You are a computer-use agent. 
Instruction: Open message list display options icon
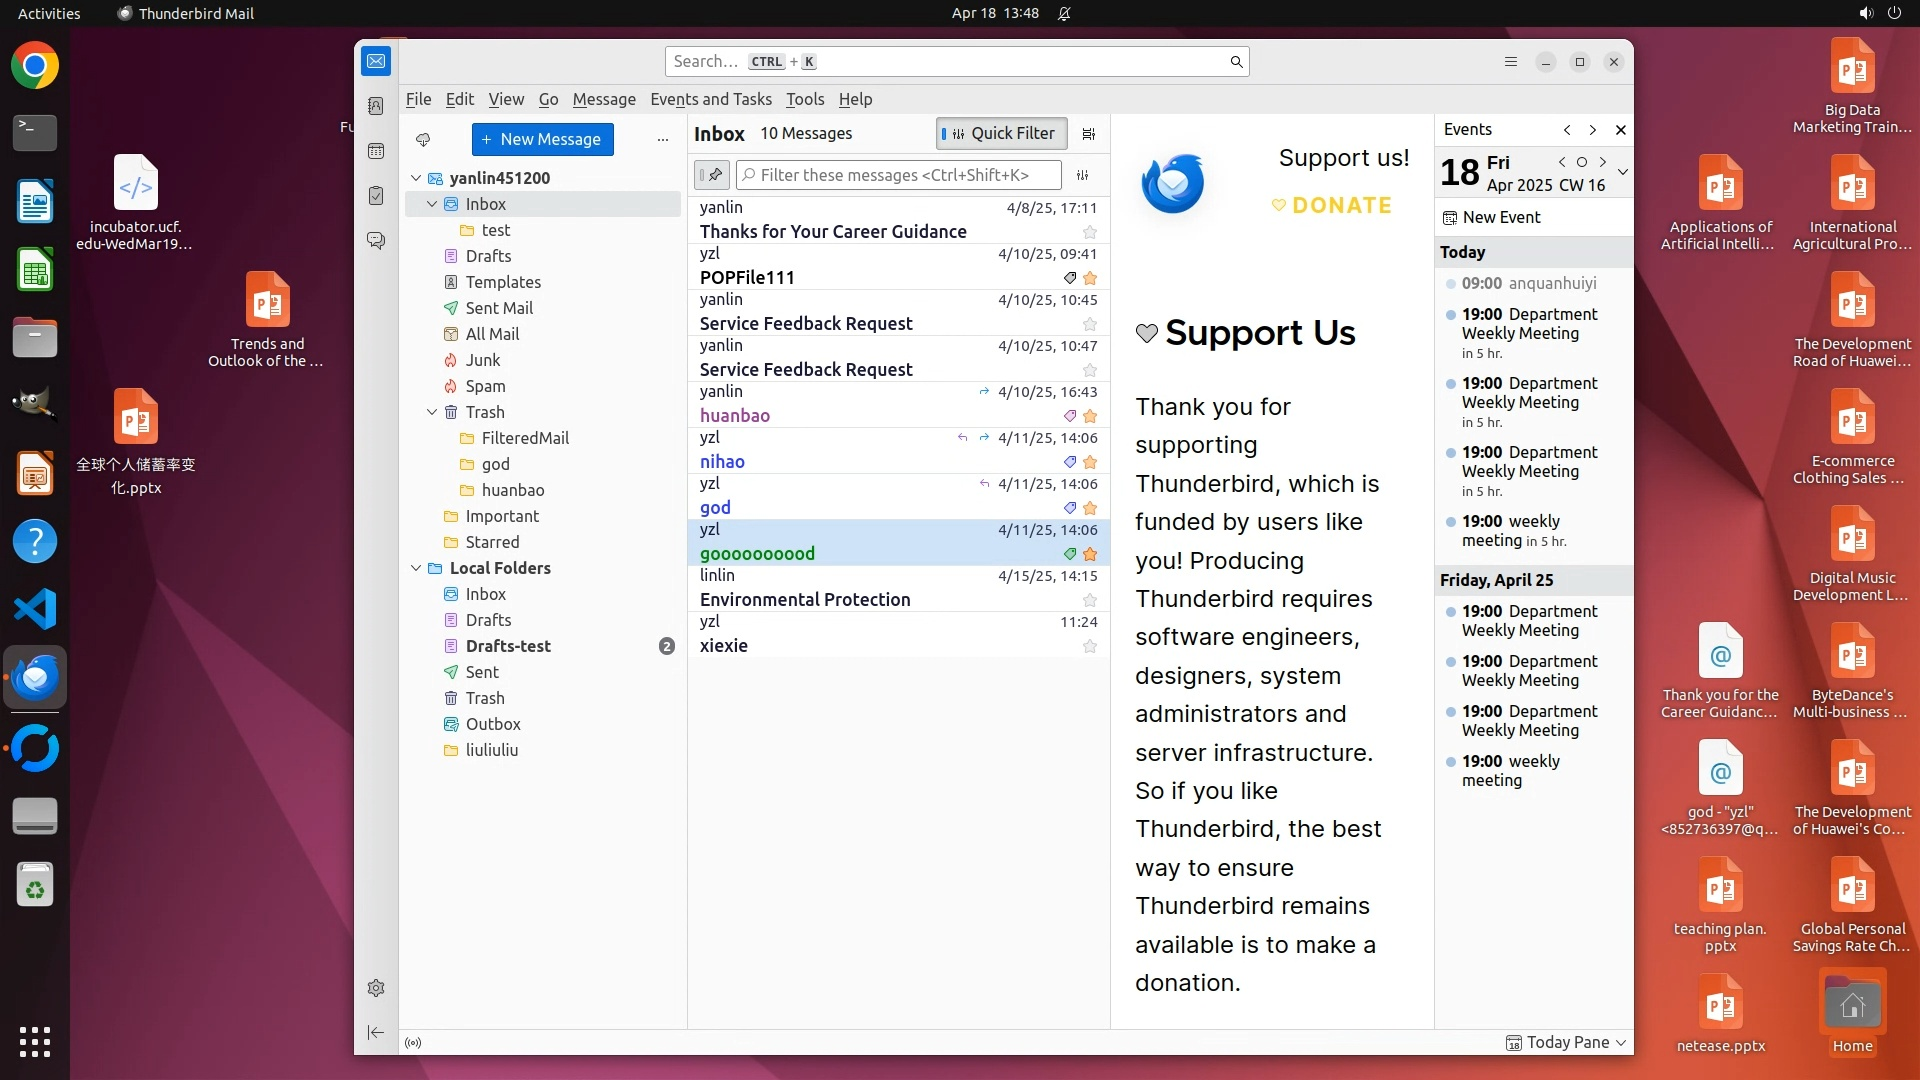(x=1089, y=133)
